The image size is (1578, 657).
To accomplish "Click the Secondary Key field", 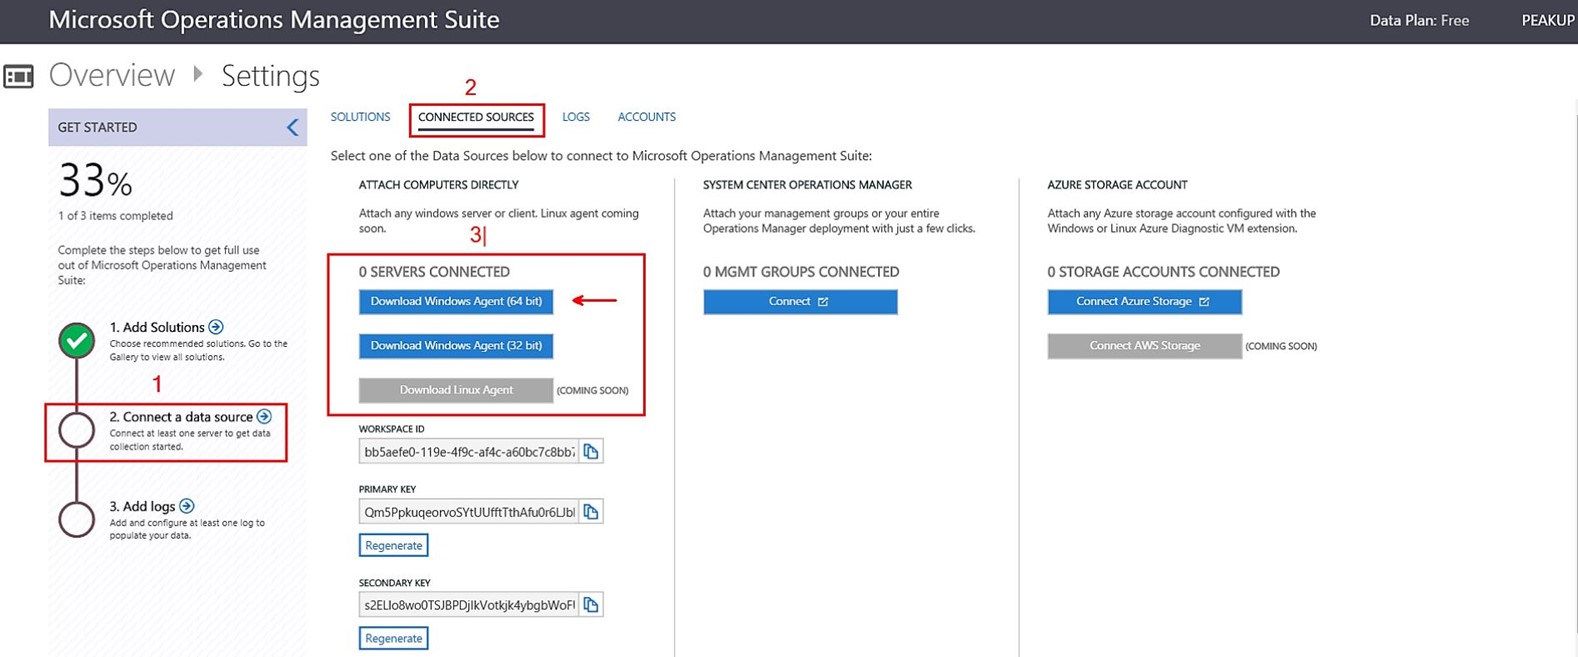I will tap(469, 605).
